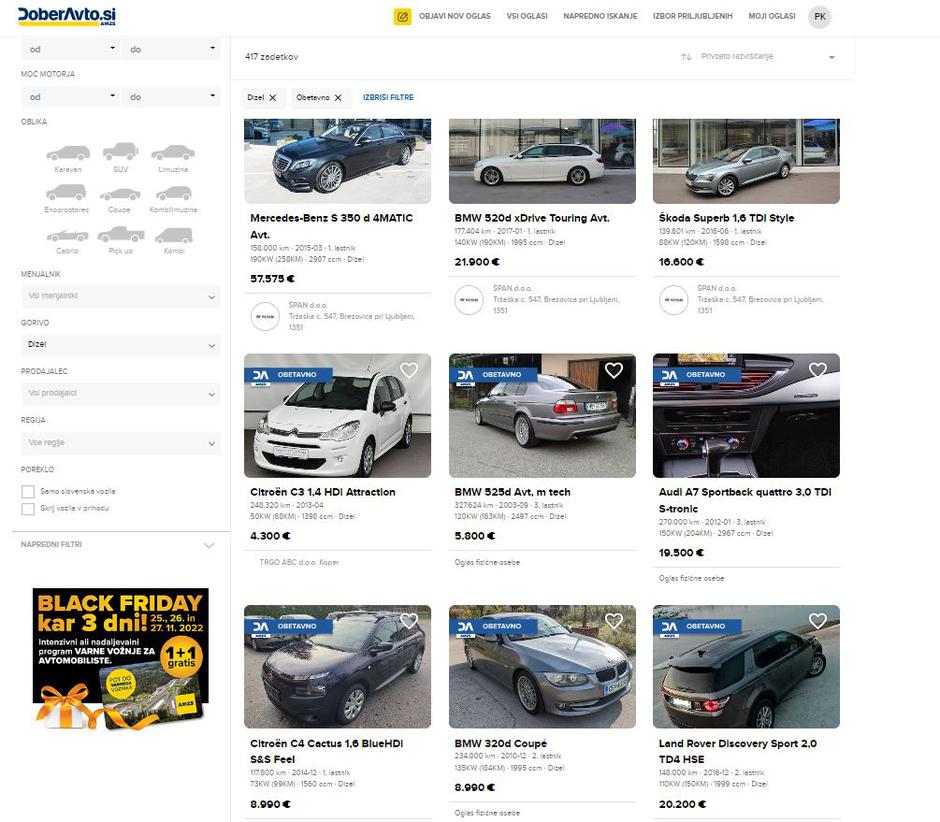Select the Karavan body shape icon
This screenshot has width=940, height=822.
(68, 153)
